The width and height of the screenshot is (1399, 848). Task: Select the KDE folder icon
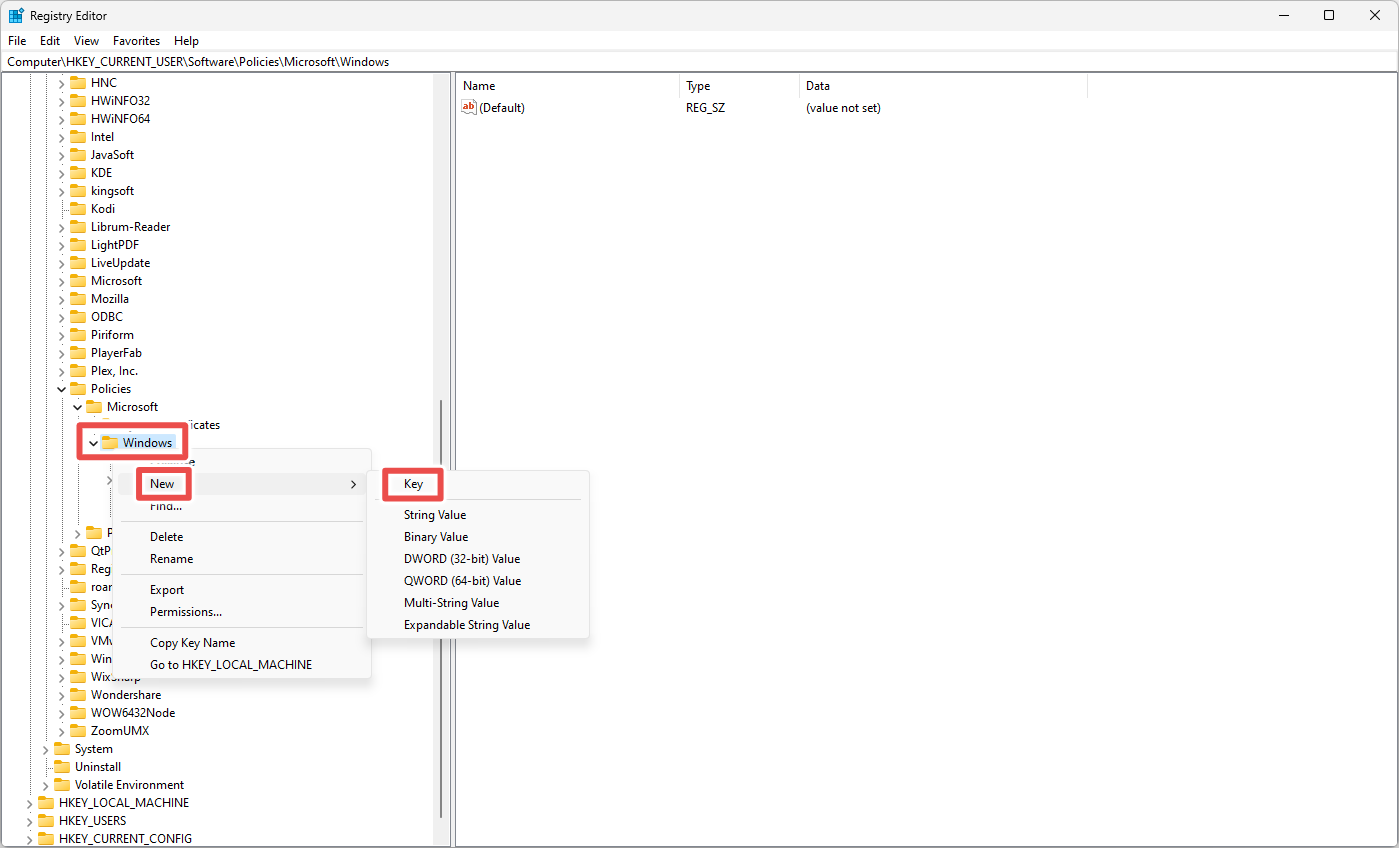pyautogui.click(x=78, y=173)
